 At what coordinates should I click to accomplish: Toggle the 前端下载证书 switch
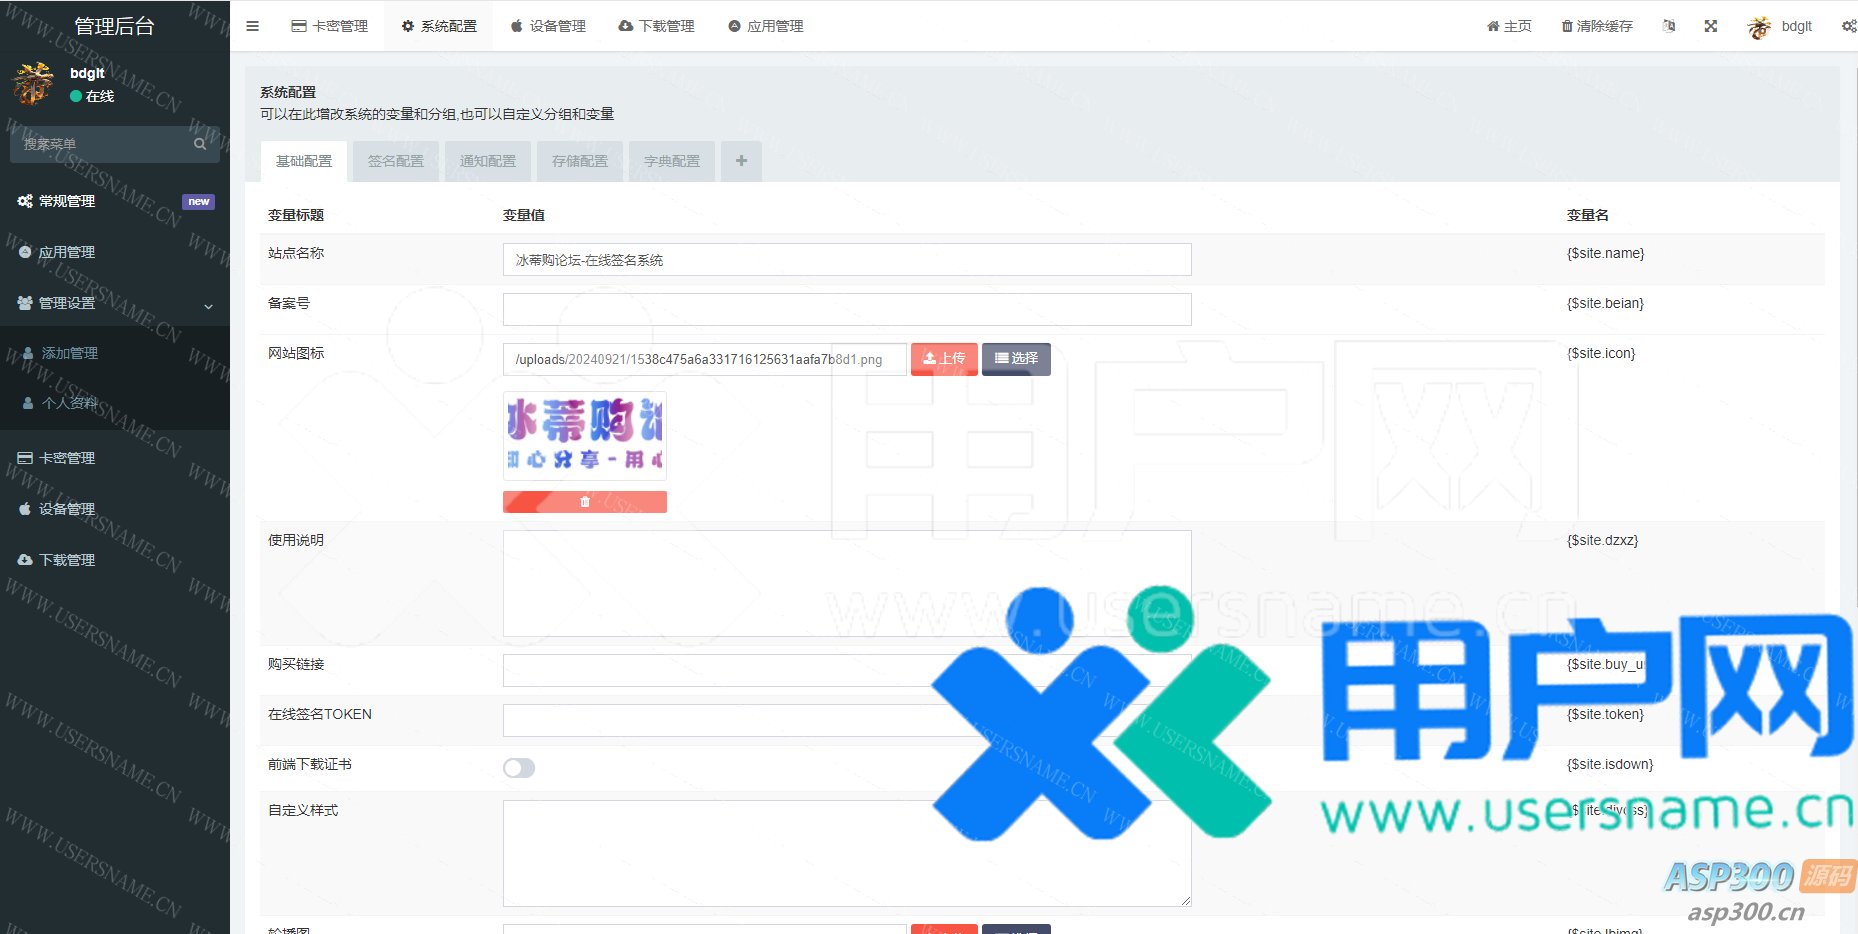519,768
